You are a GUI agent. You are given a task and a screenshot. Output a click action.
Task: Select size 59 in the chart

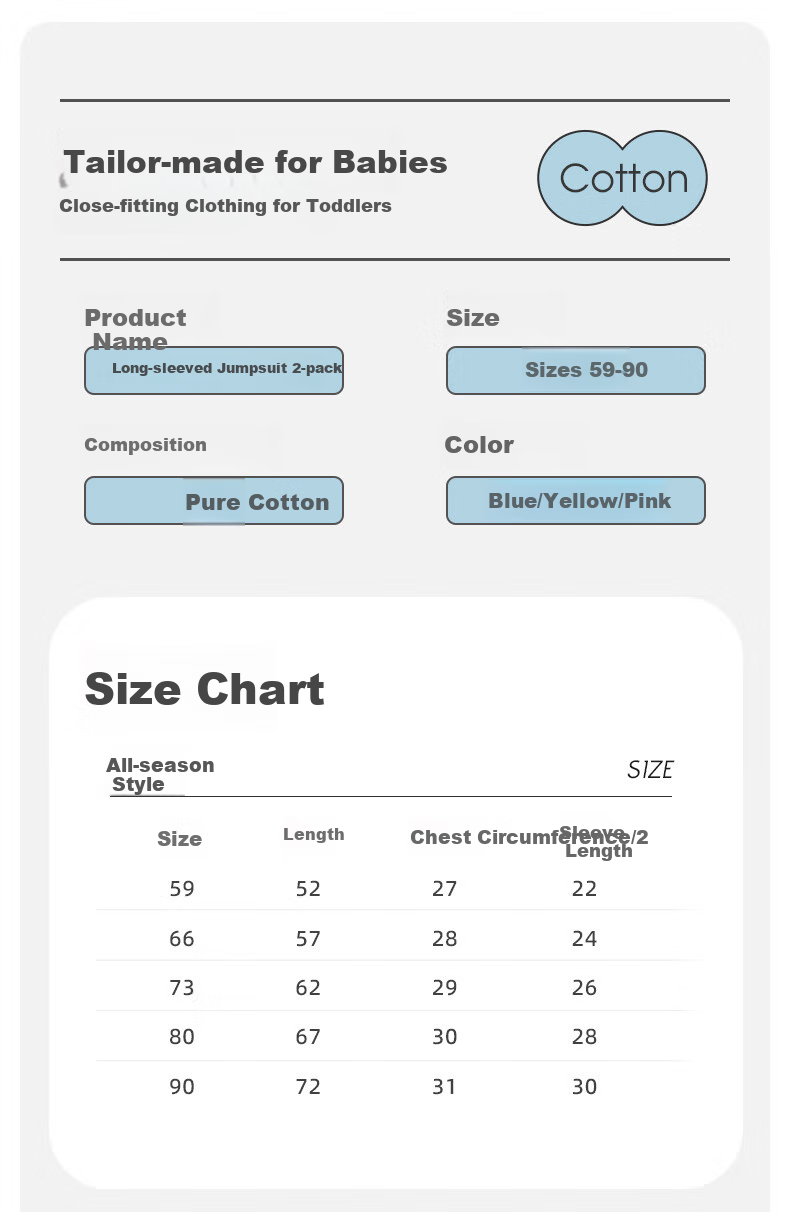point(182,888)
